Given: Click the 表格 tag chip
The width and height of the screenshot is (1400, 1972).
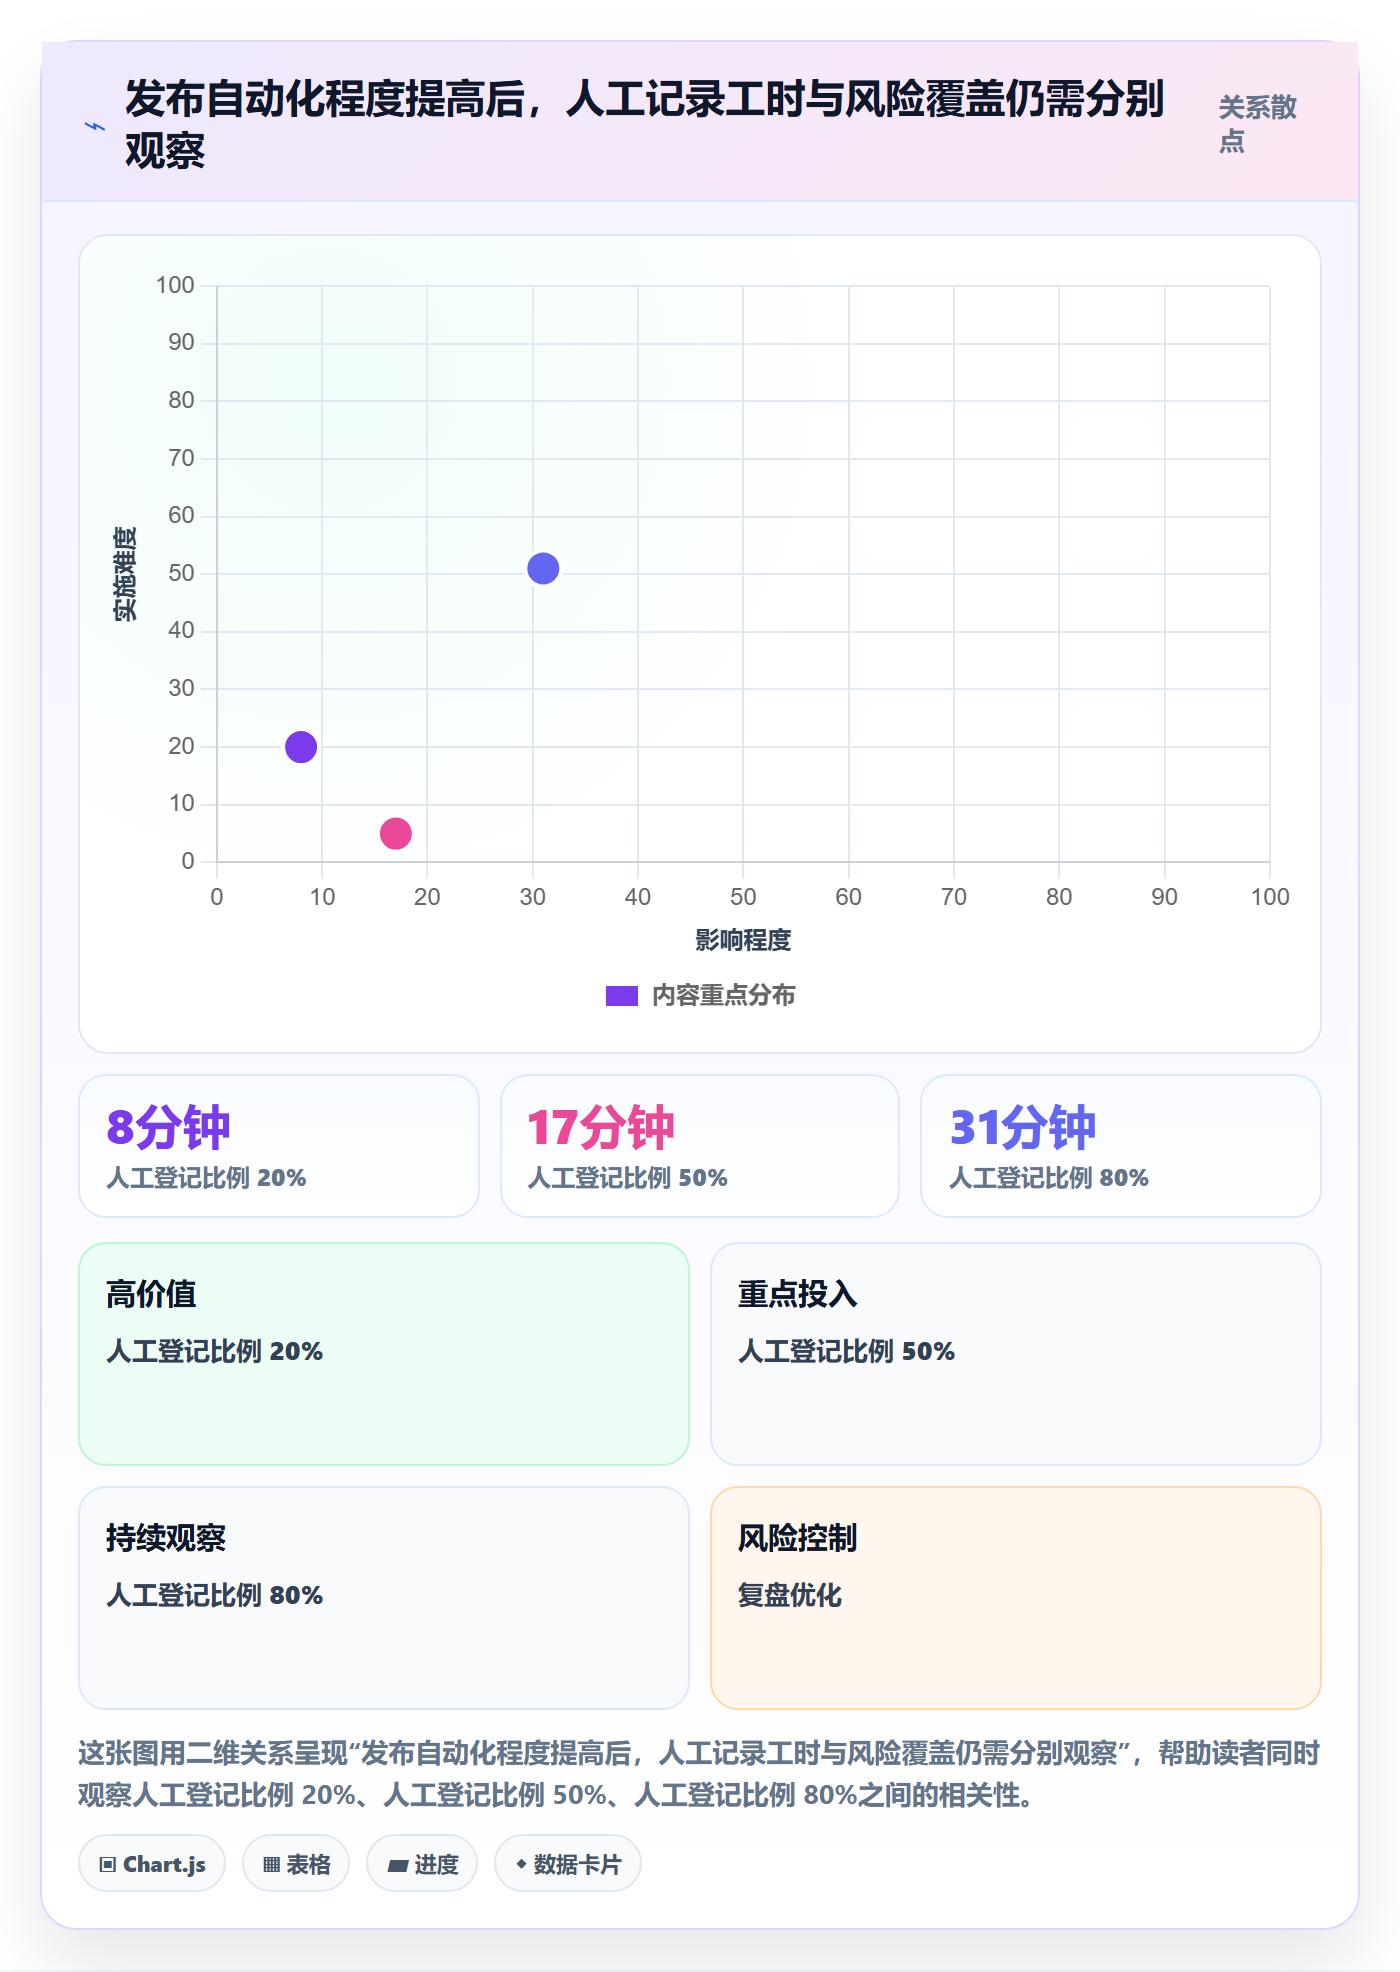Looking at the screenshot, I should coord(296,1864).
